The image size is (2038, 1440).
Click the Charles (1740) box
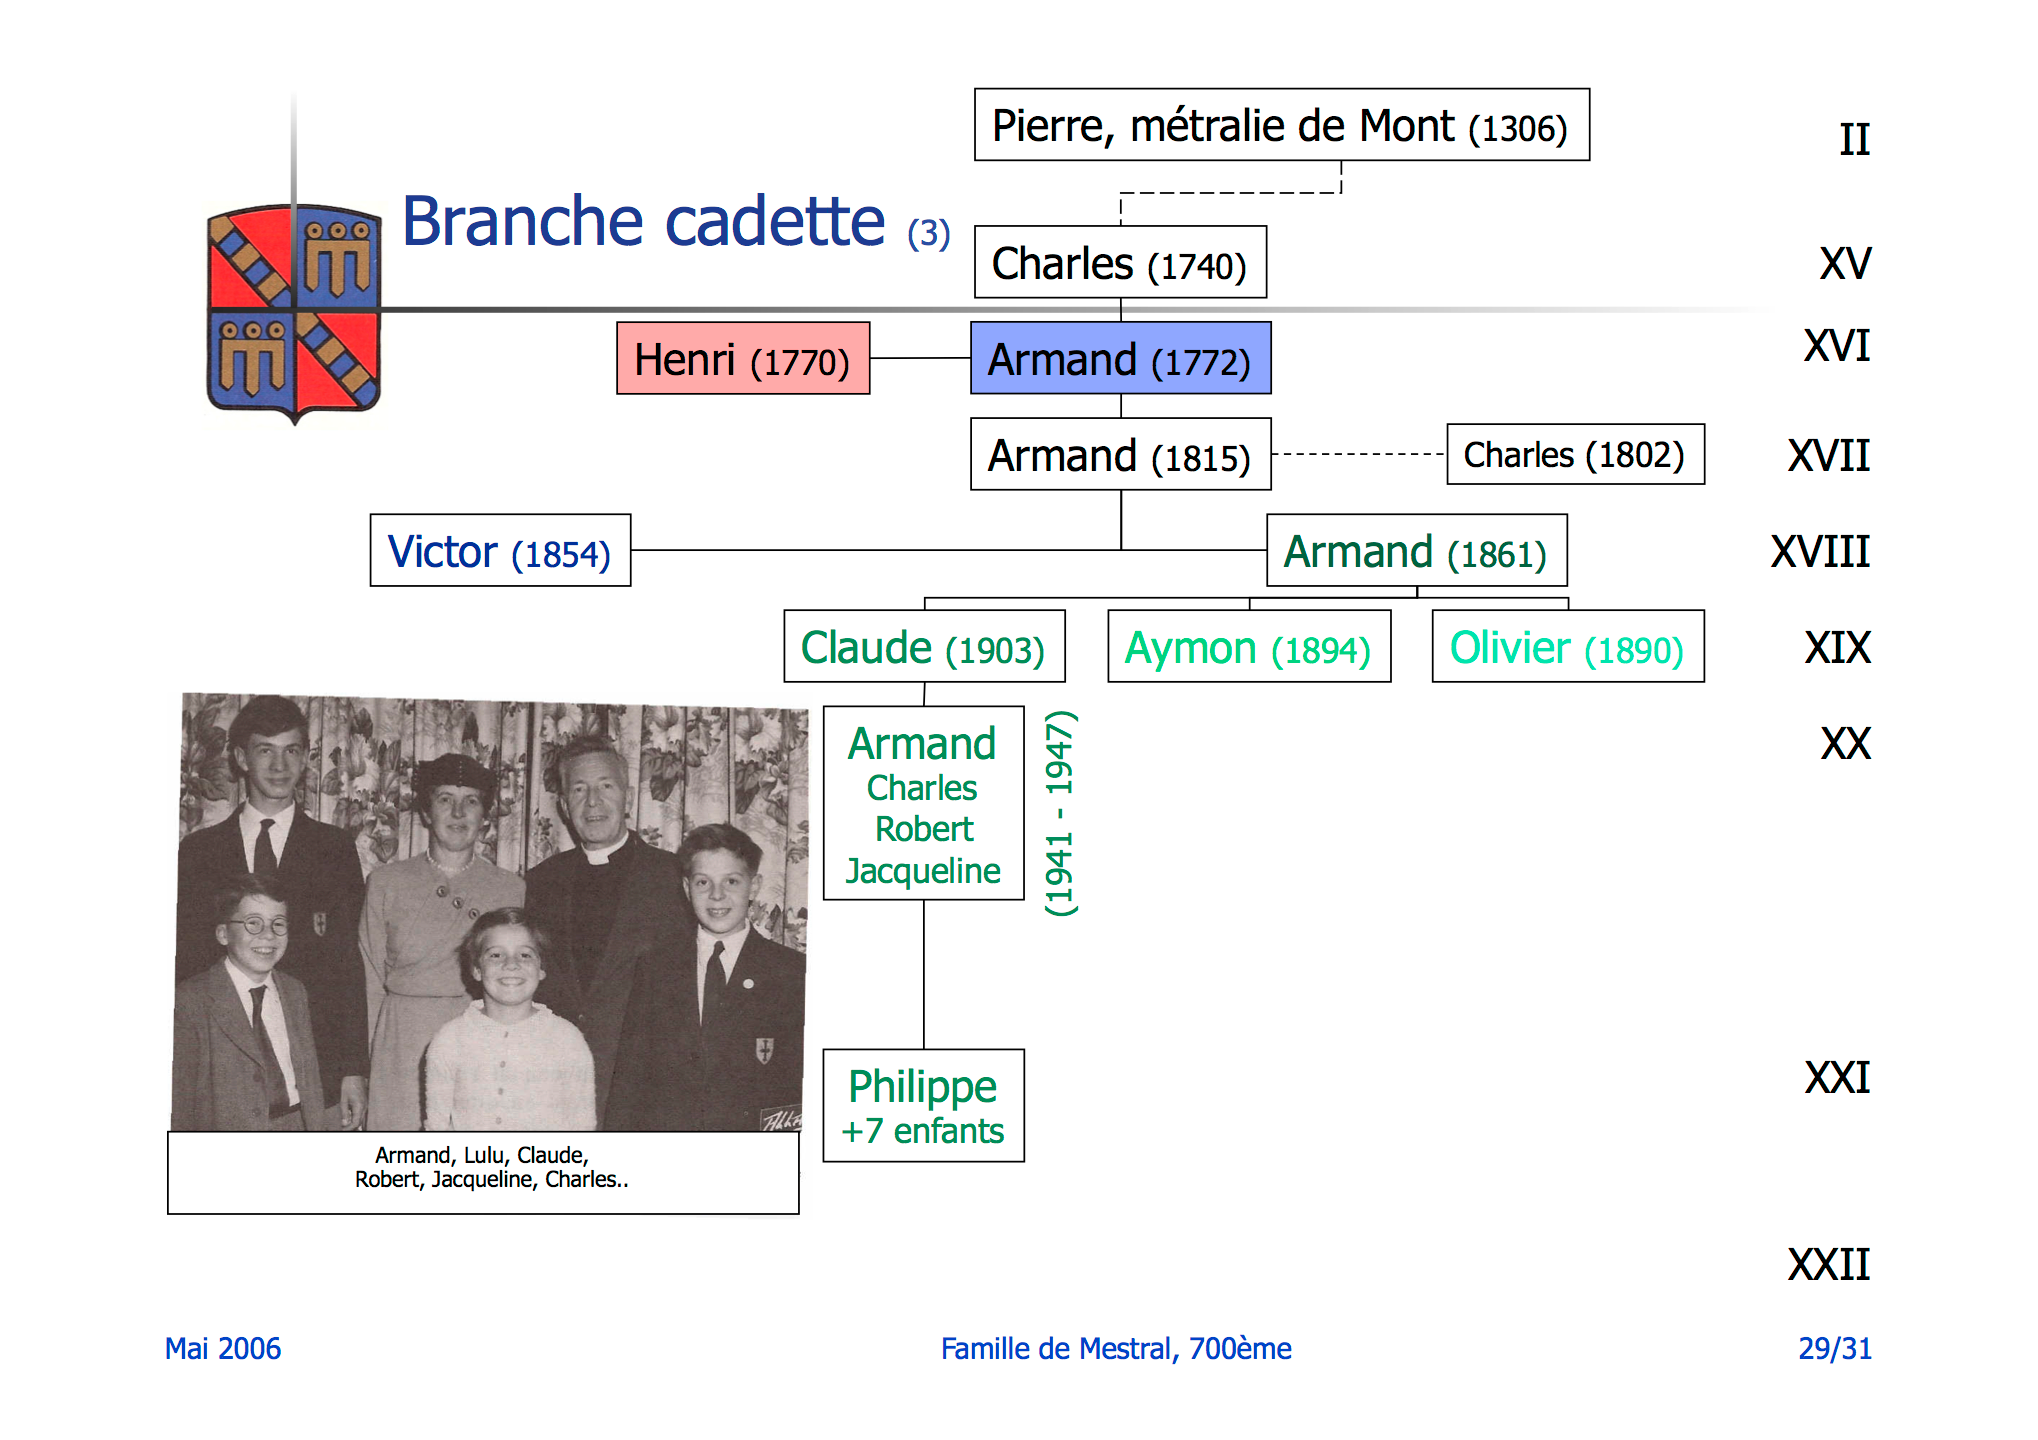(1120, 263)
